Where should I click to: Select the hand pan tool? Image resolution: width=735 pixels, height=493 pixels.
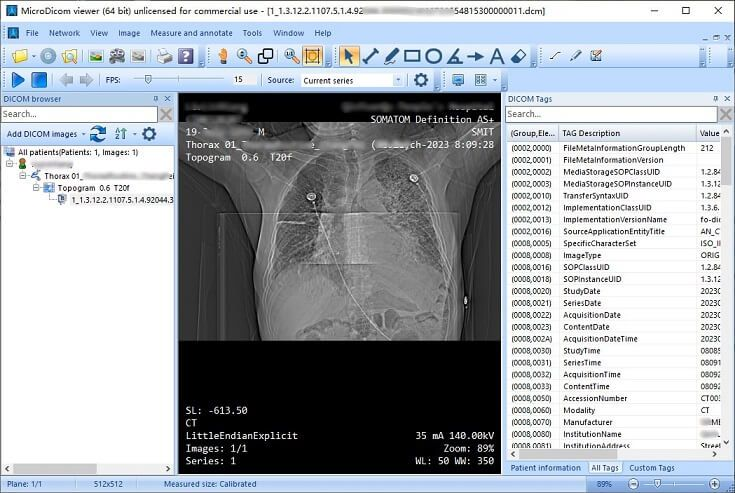223,56
